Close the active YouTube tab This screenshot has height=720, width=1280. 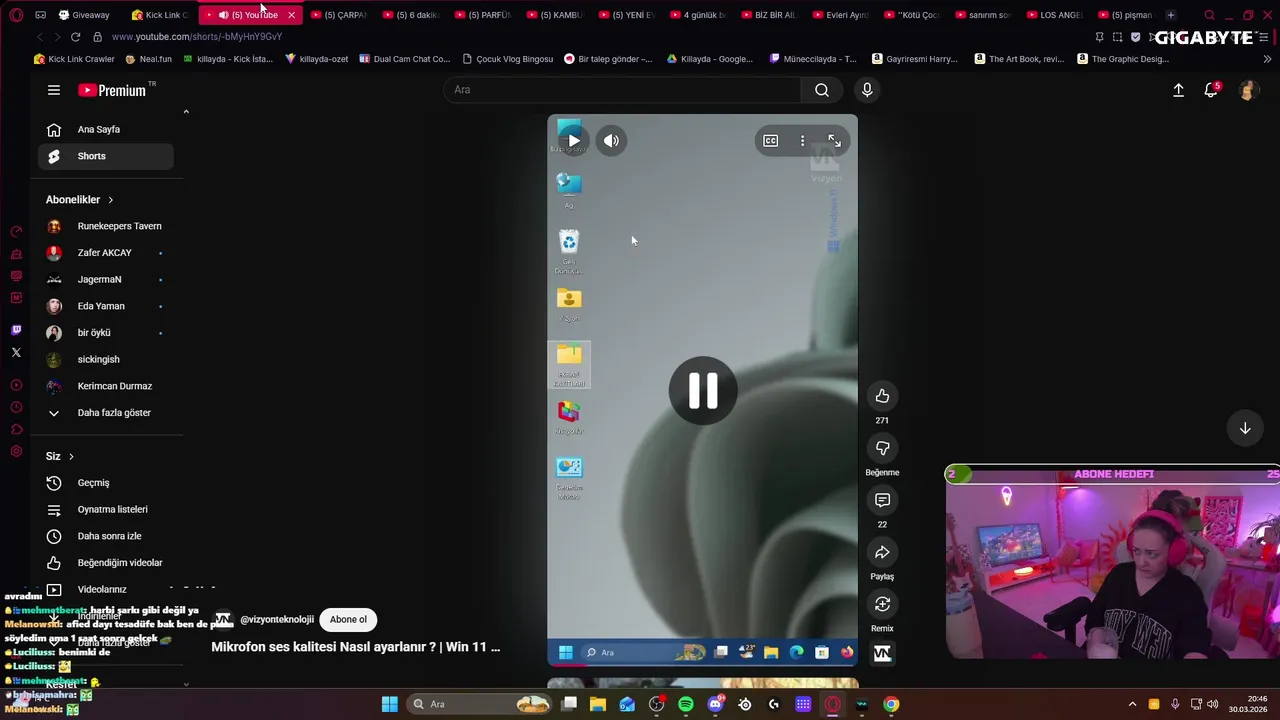coord(291,15)
